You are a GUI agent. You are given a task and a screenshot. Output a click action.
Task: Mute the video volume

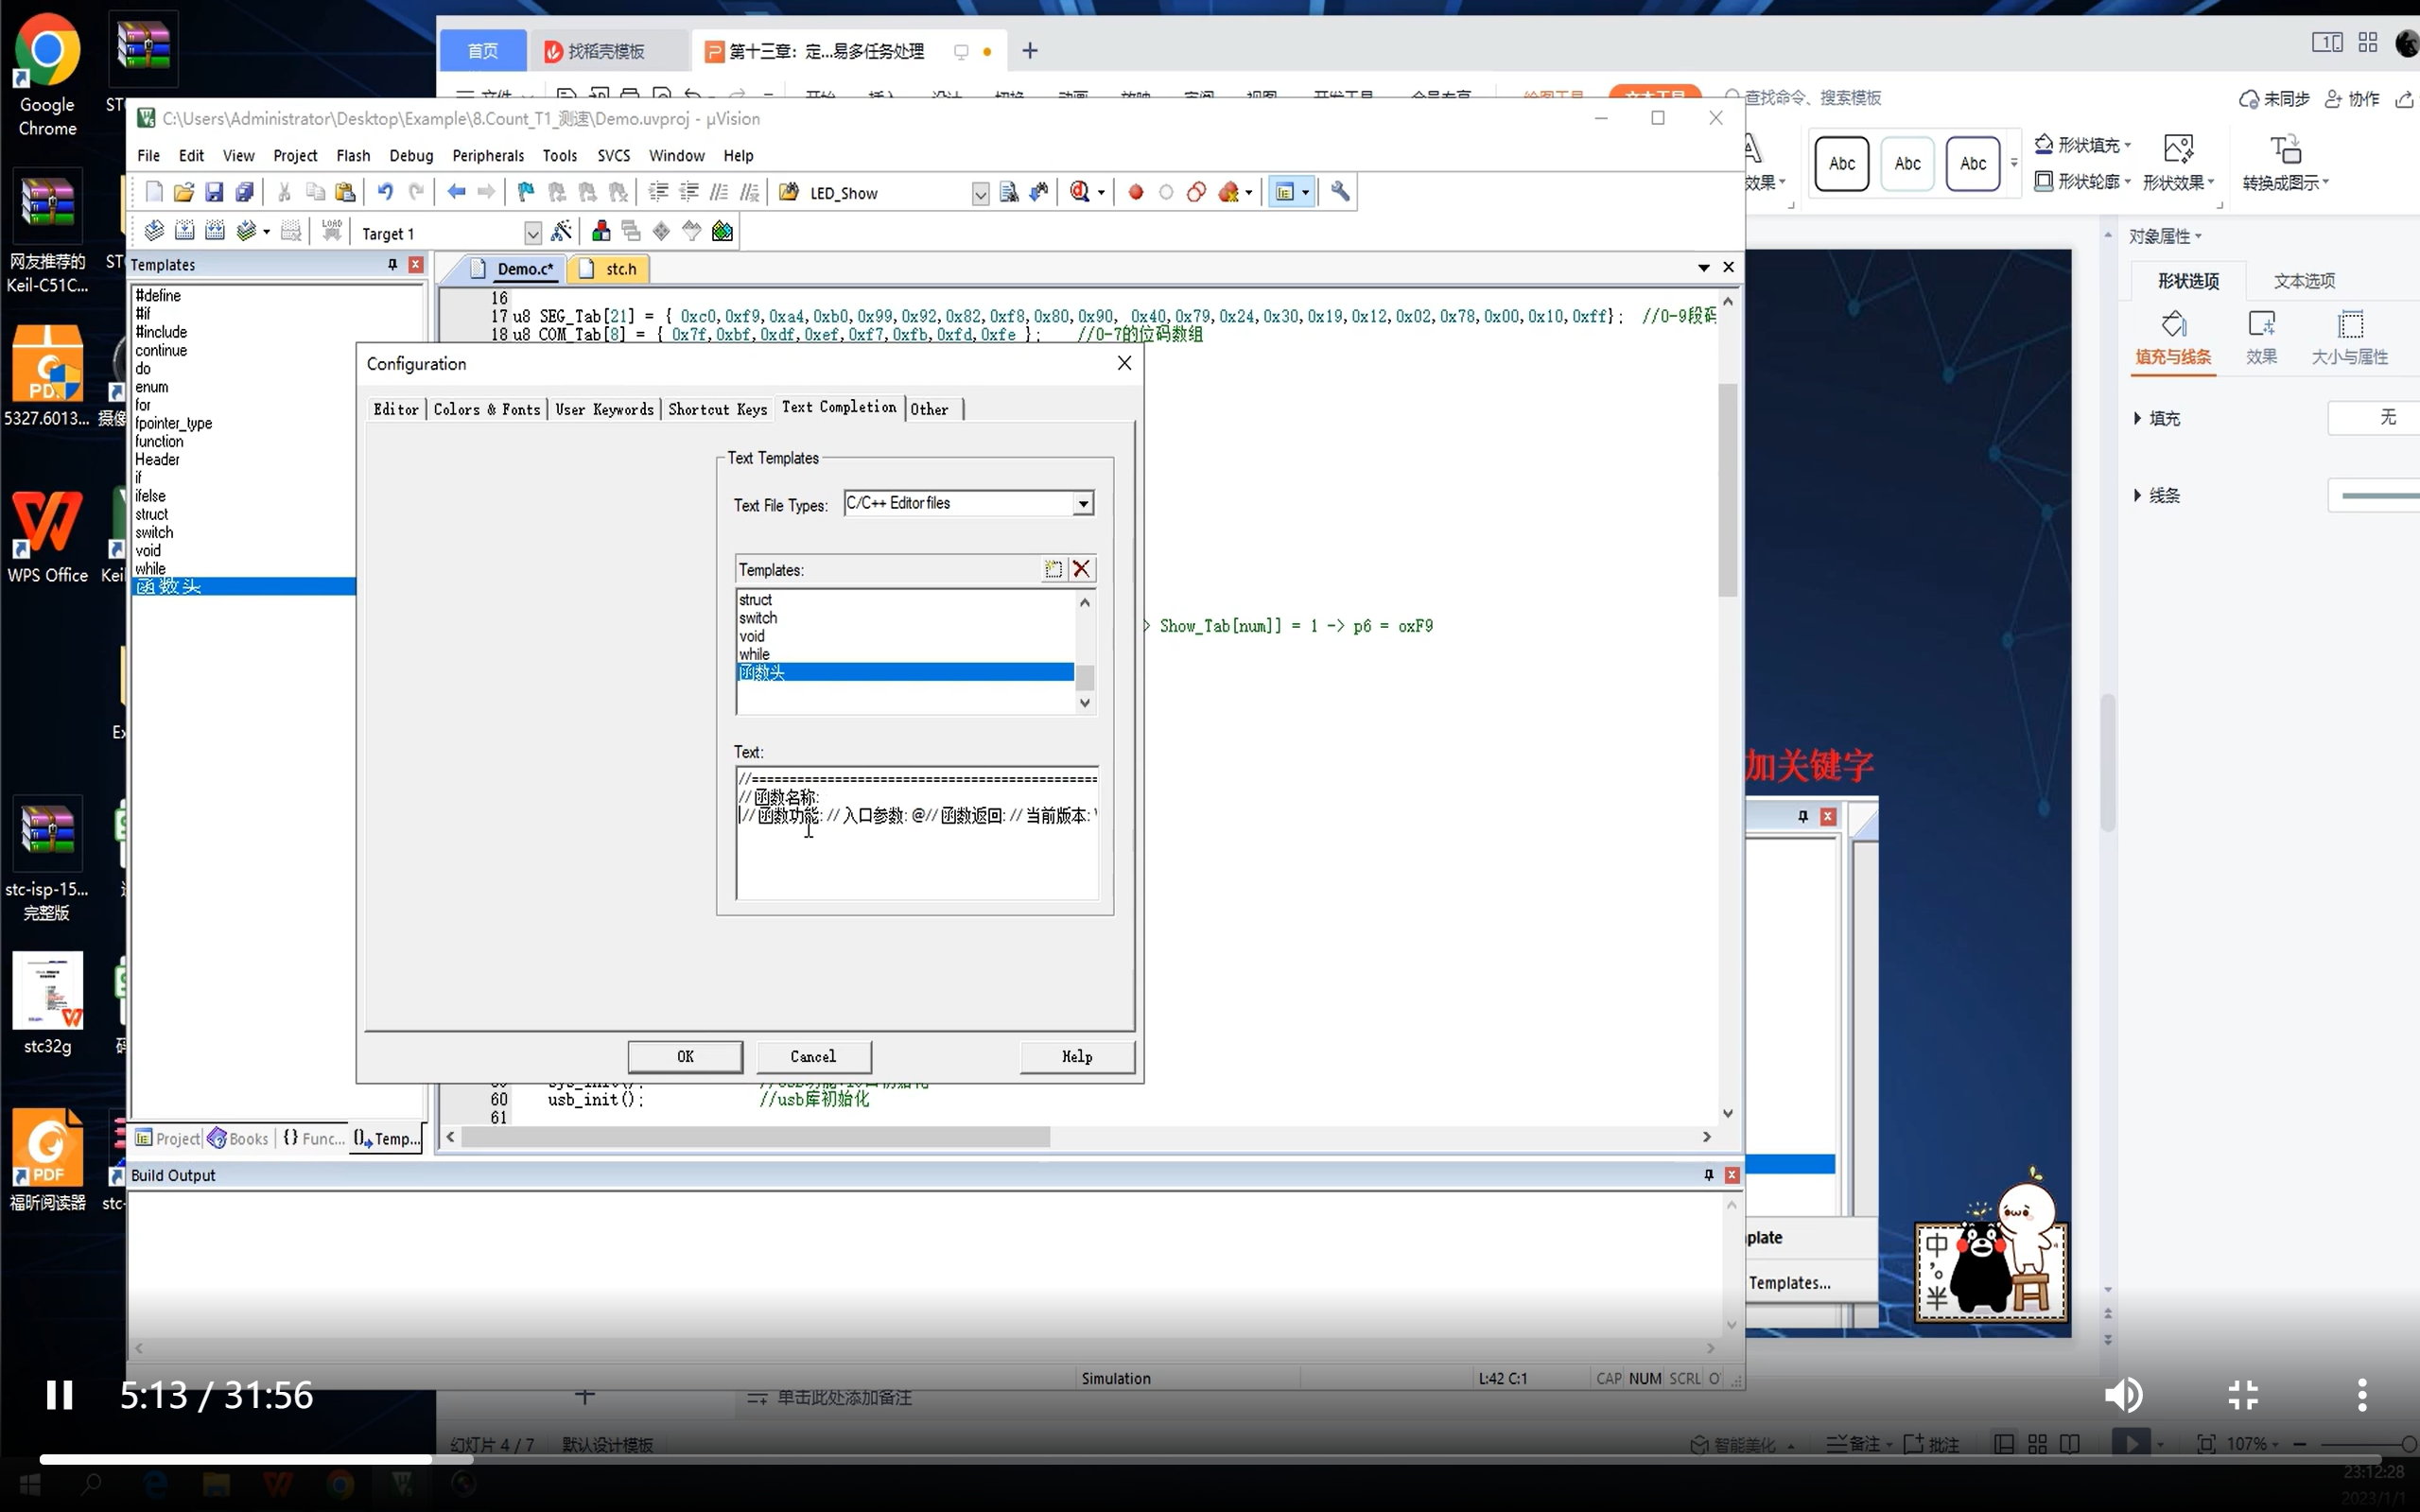[2123, 1394]
